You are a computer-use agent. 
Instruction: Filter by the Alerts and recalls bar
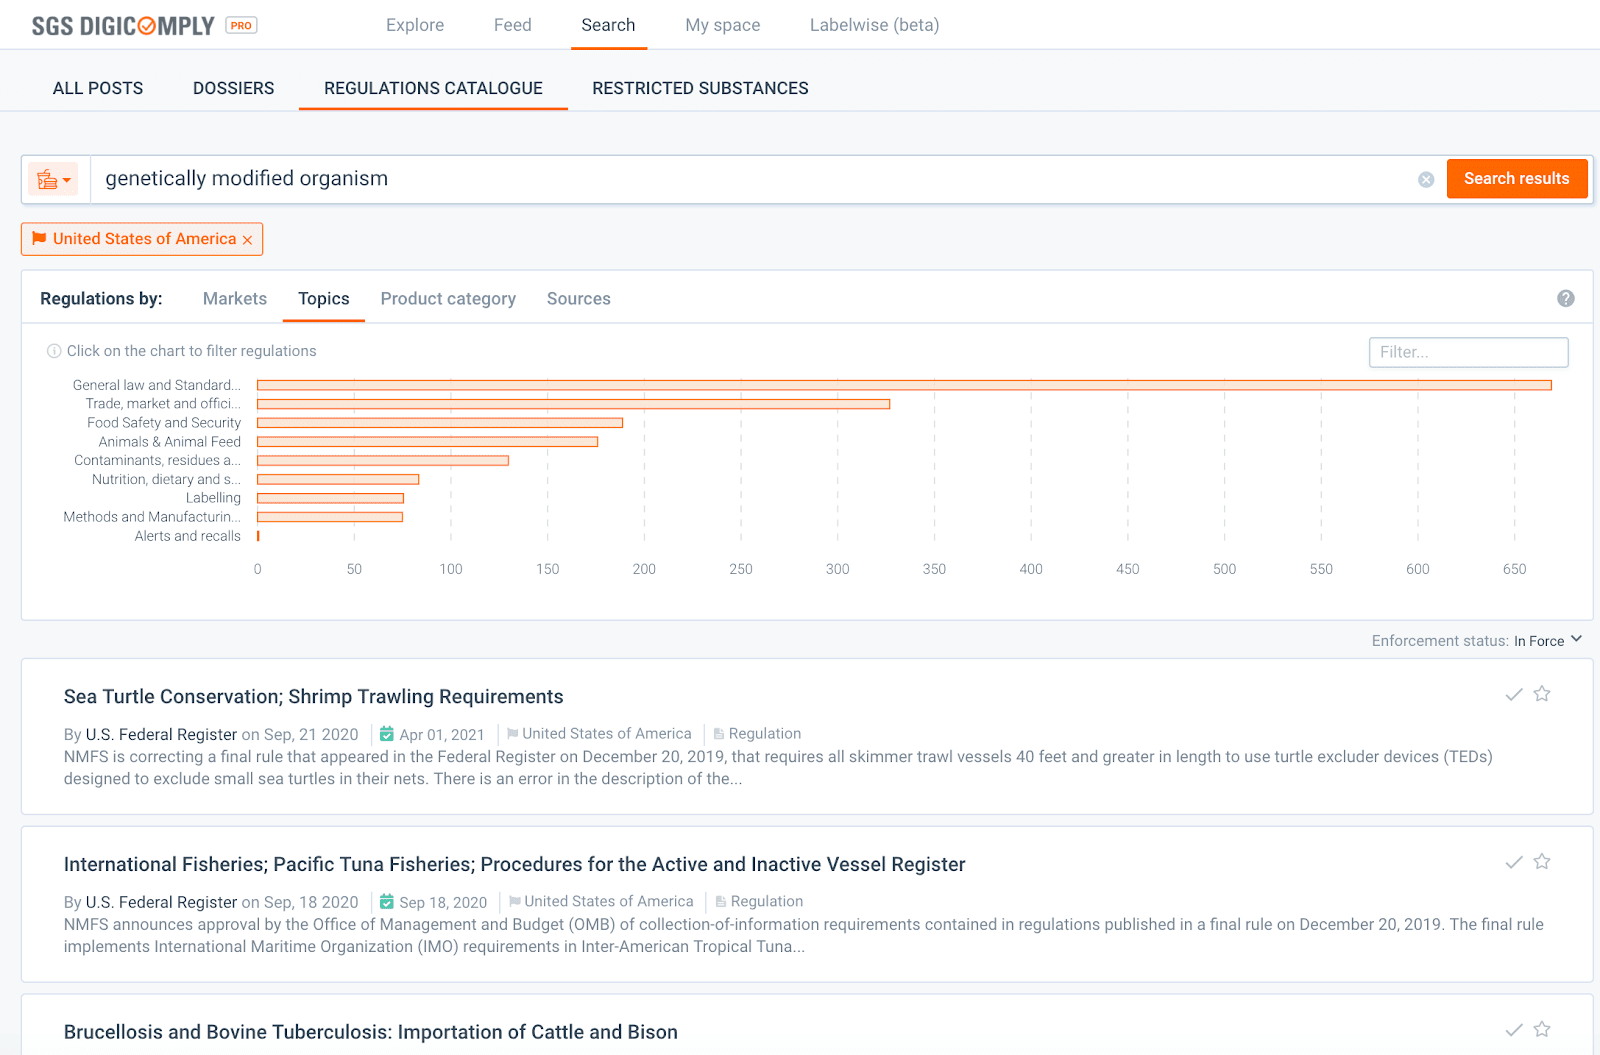coord(258,536)
